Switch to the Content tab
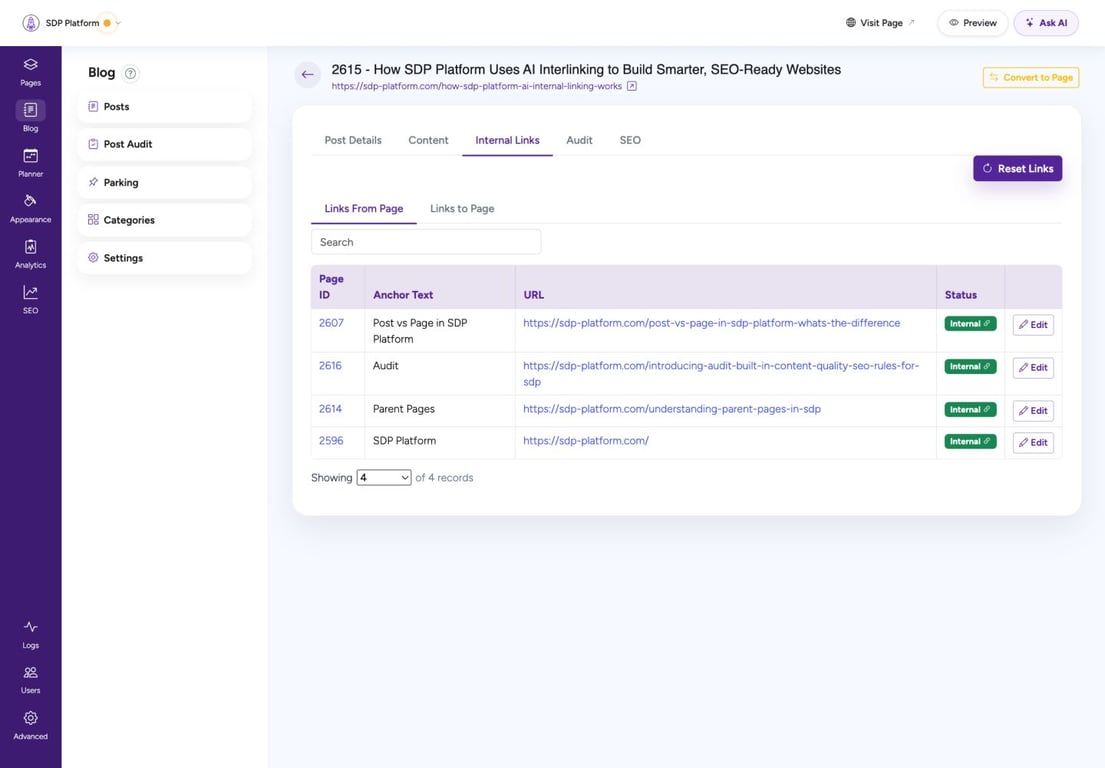This screenshot has width=1105, height=768. point(428,140)
